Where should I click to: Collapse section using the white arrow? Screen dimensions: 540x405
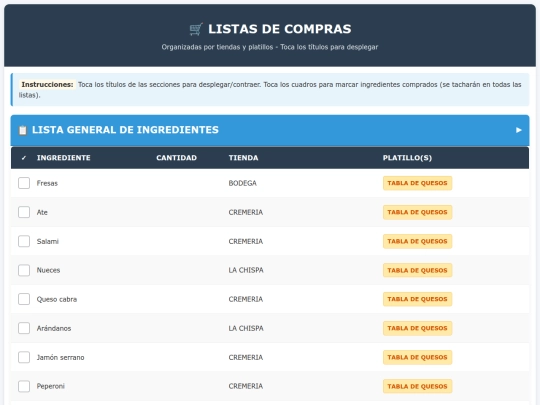coord(519,130)
